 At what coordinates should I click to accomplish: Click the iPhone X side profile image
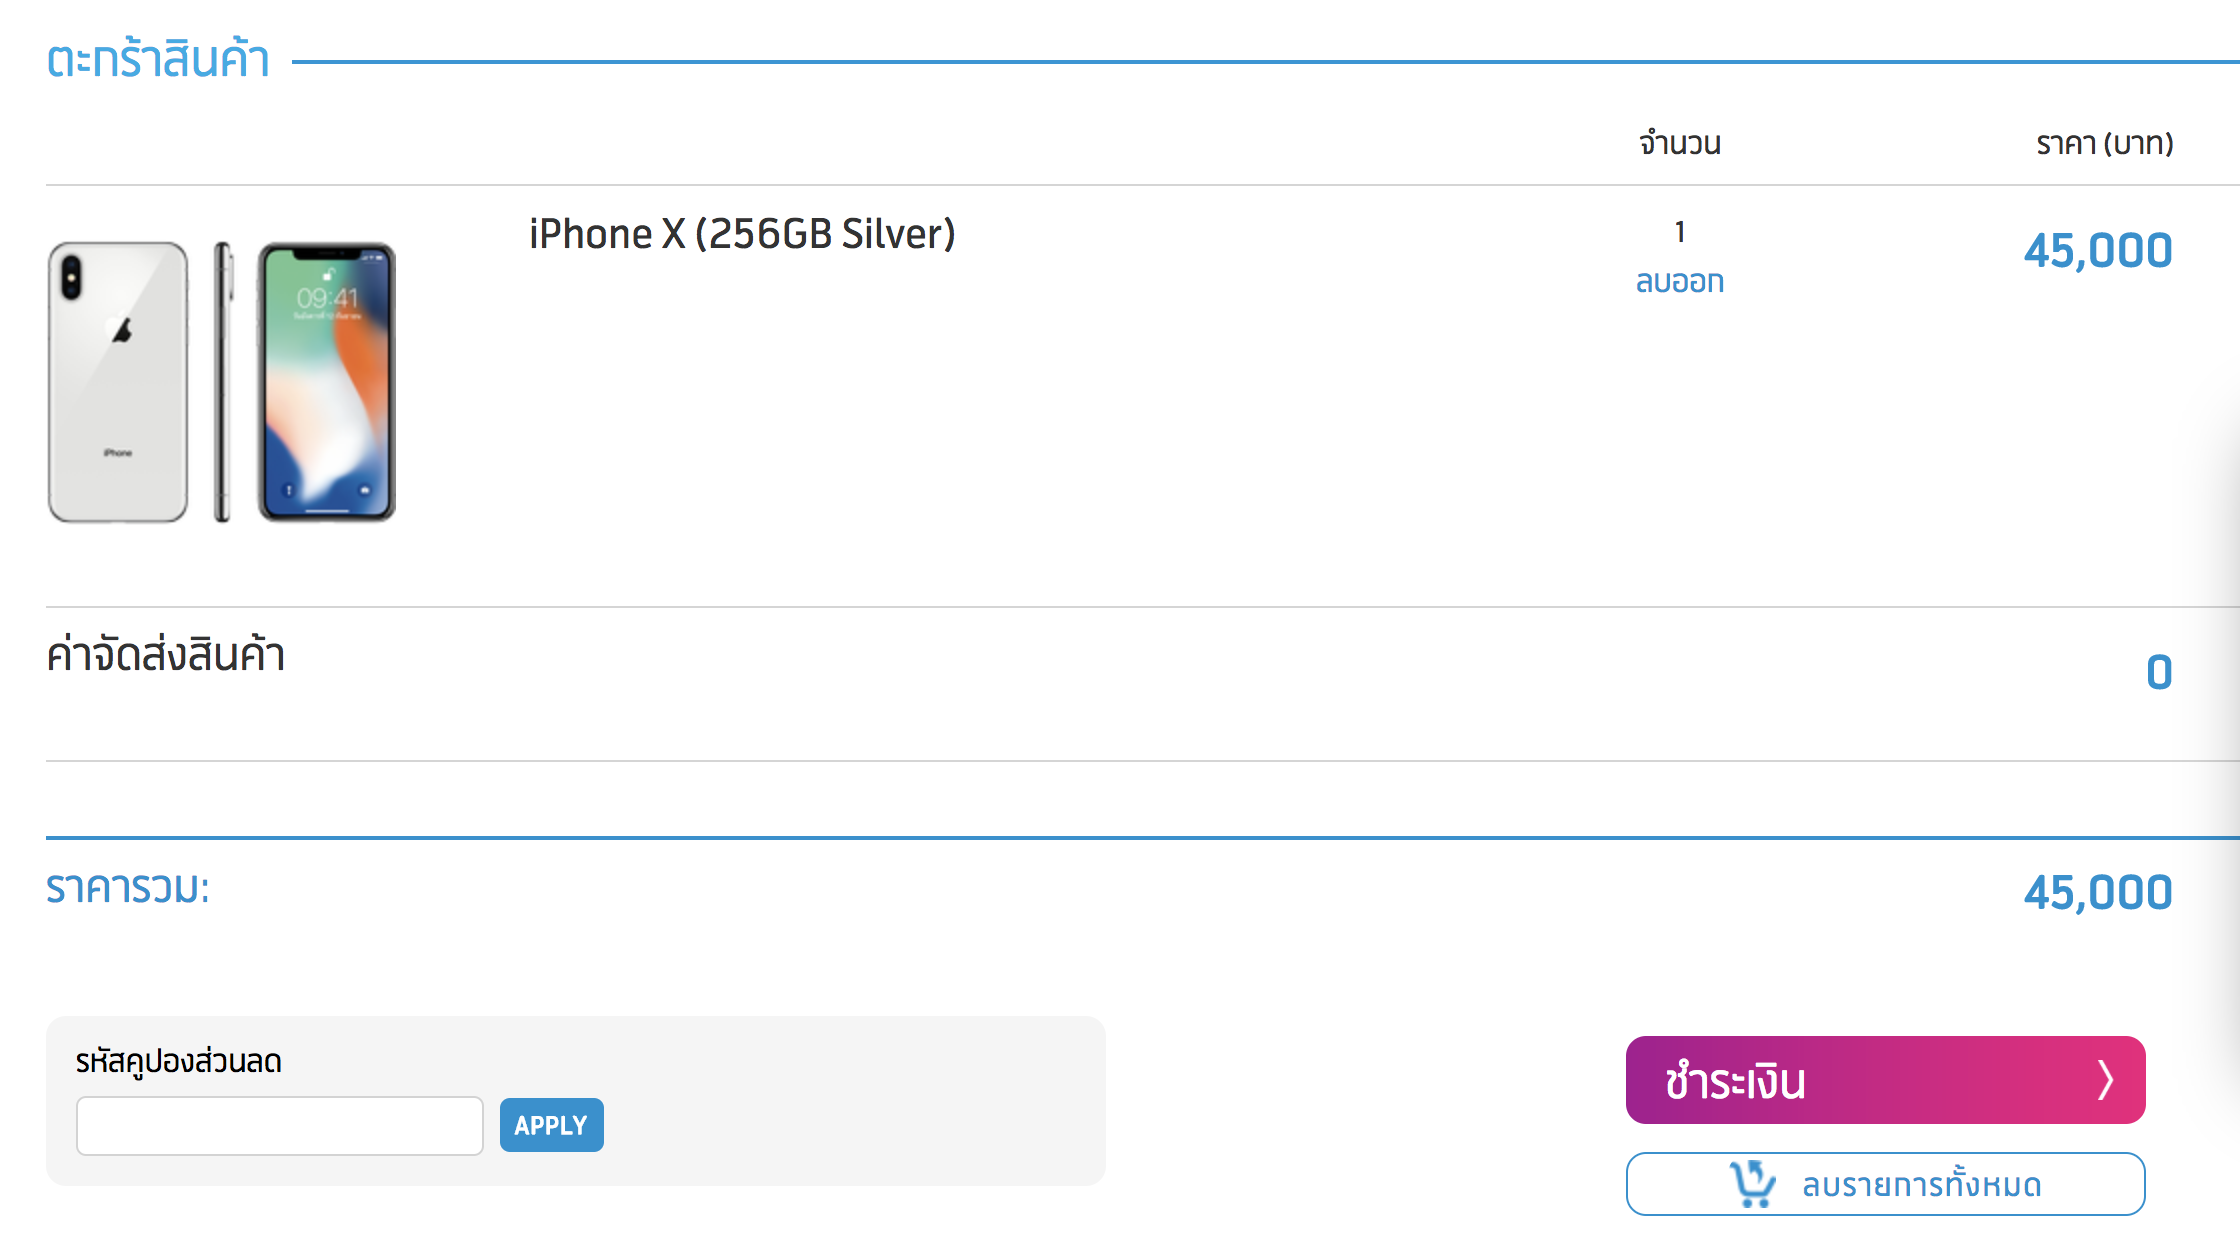coord(223,381)
